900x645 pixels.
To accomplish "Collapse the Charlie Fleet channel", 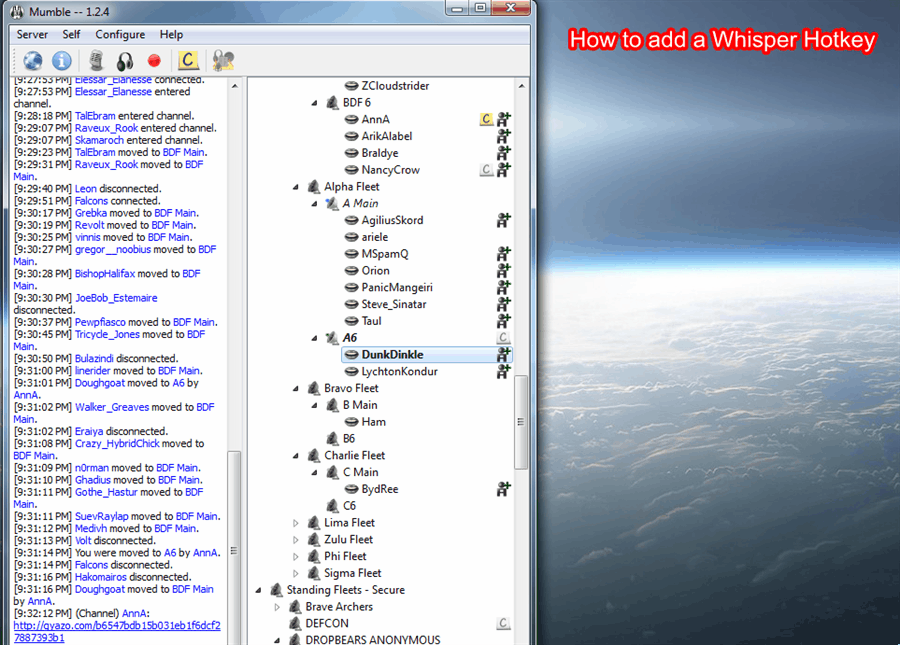I will (x=296, y=456).
